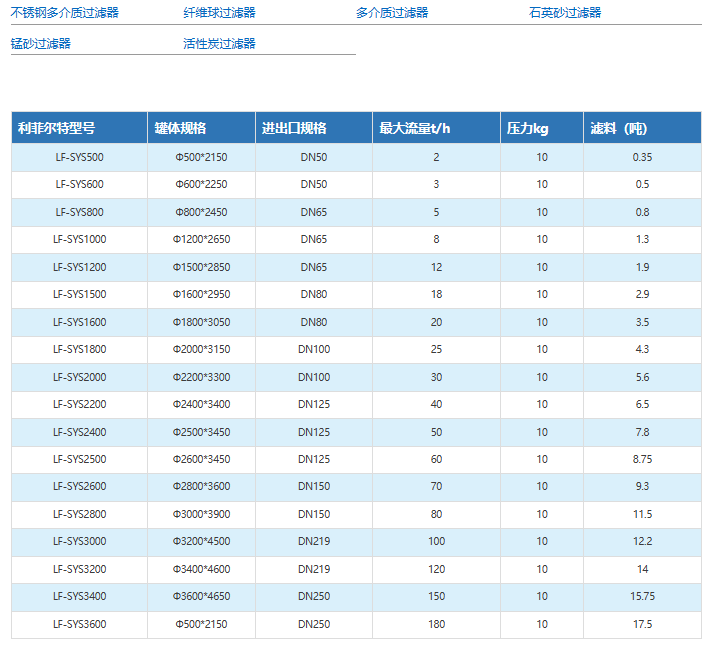Image resolution: width=717 pixels, height=645 pixels.
Task: Click the Φ3200*4500 tank specification cell
Action: click(x=201, y=542)
